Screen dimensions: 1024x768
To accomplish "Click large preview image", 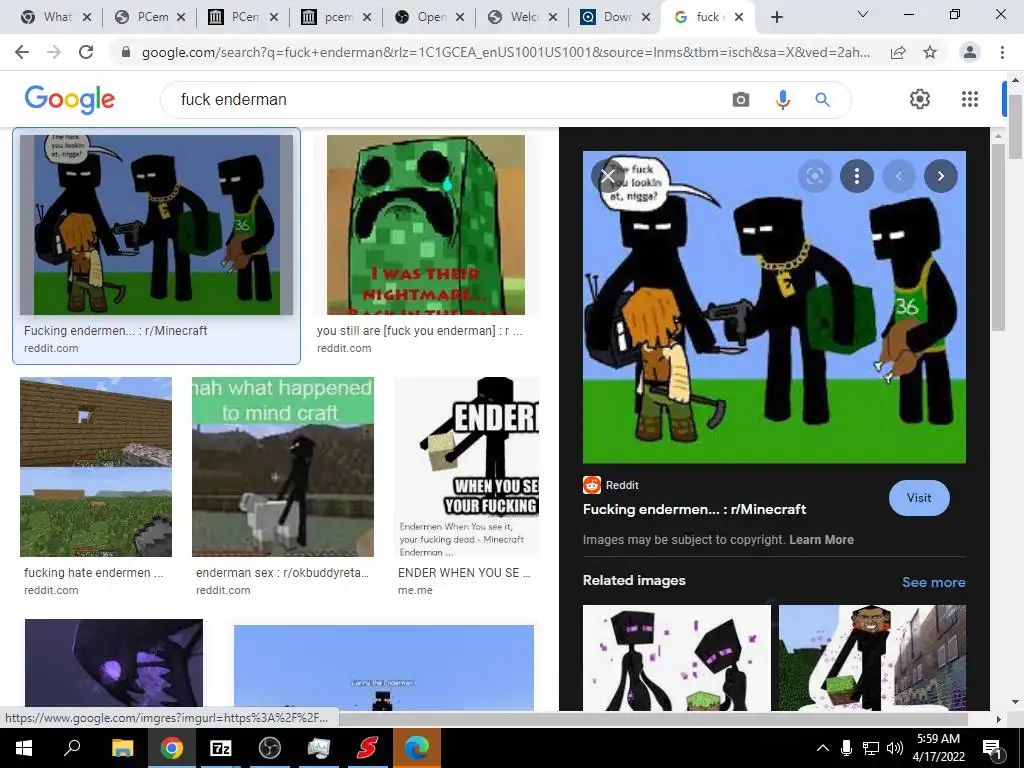I will (x=774, y=307).
